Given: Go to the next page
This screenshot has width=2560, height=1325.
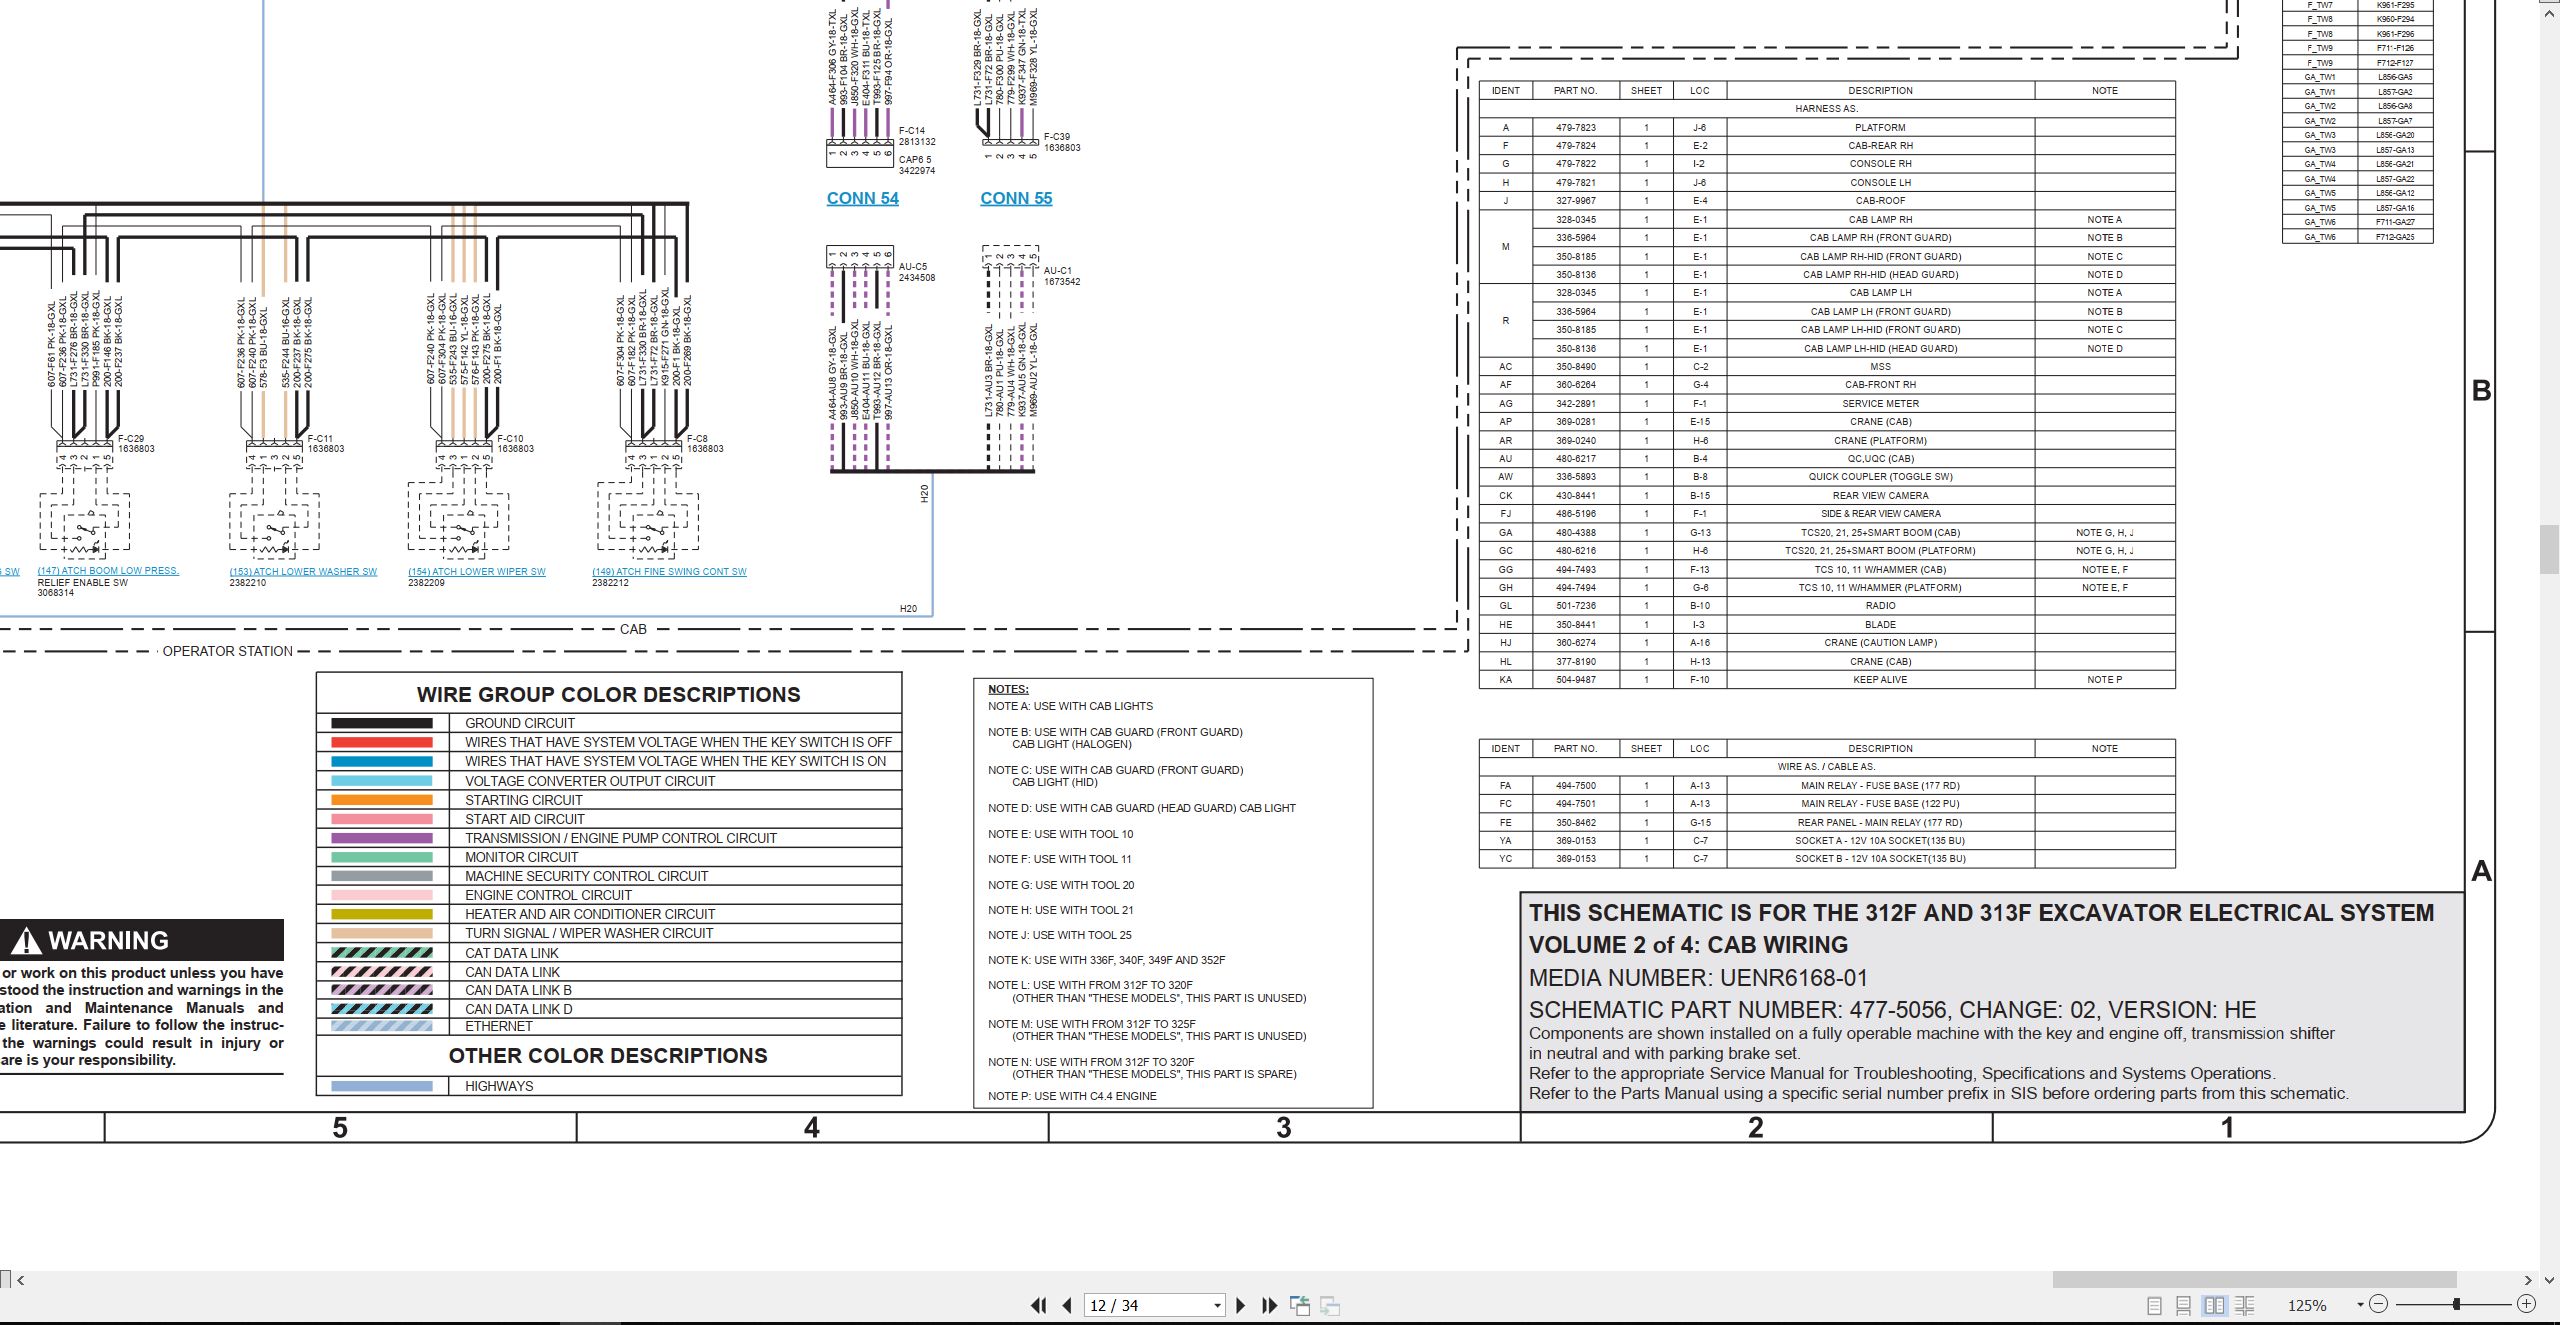Looking at the screenshot, I should click(x=1241, y=1305).
